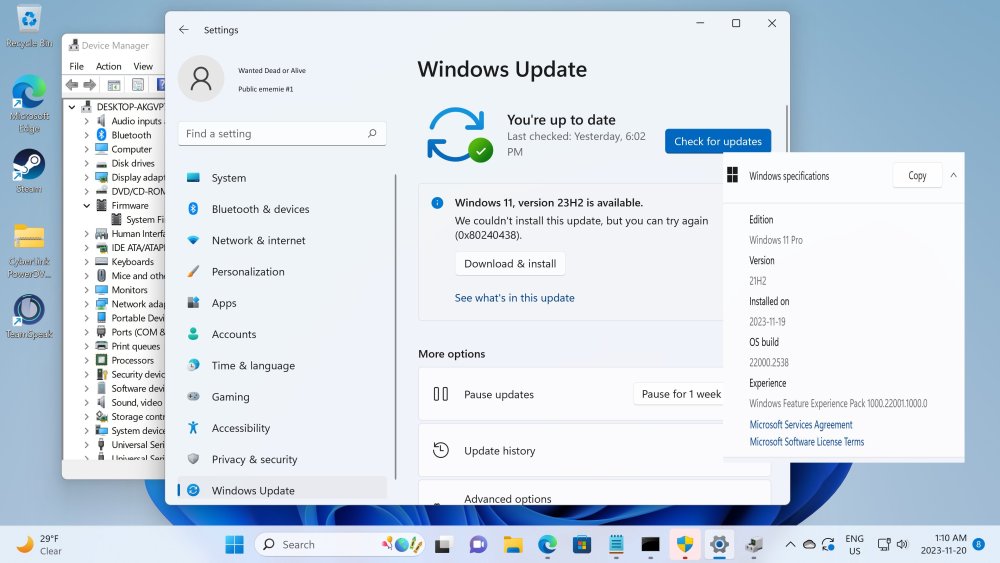Click the Steam desktop shortcut
The height and width of the screenshot is (563, 1000).
click(x=29, y=169)
